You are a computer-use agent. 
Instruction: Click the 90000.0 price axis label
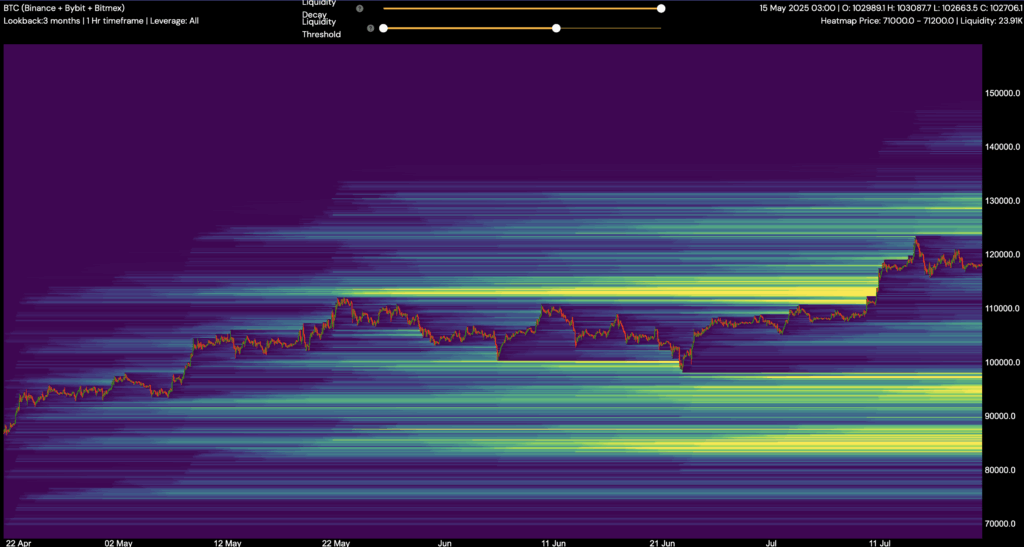(1002, 416)
